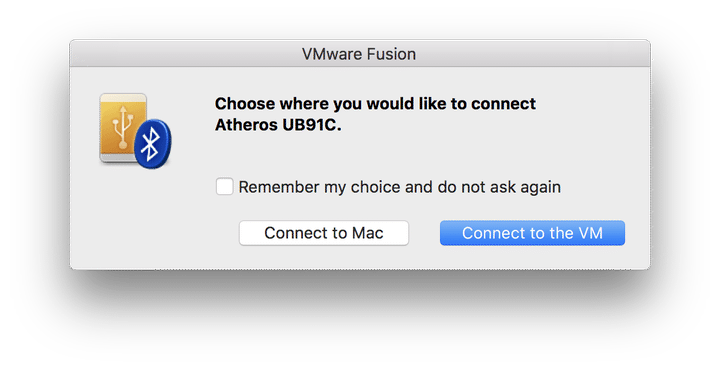This screenshot has height=369, width=720.
Task: Tick the box to stop asking again
Action: point(225,187)
